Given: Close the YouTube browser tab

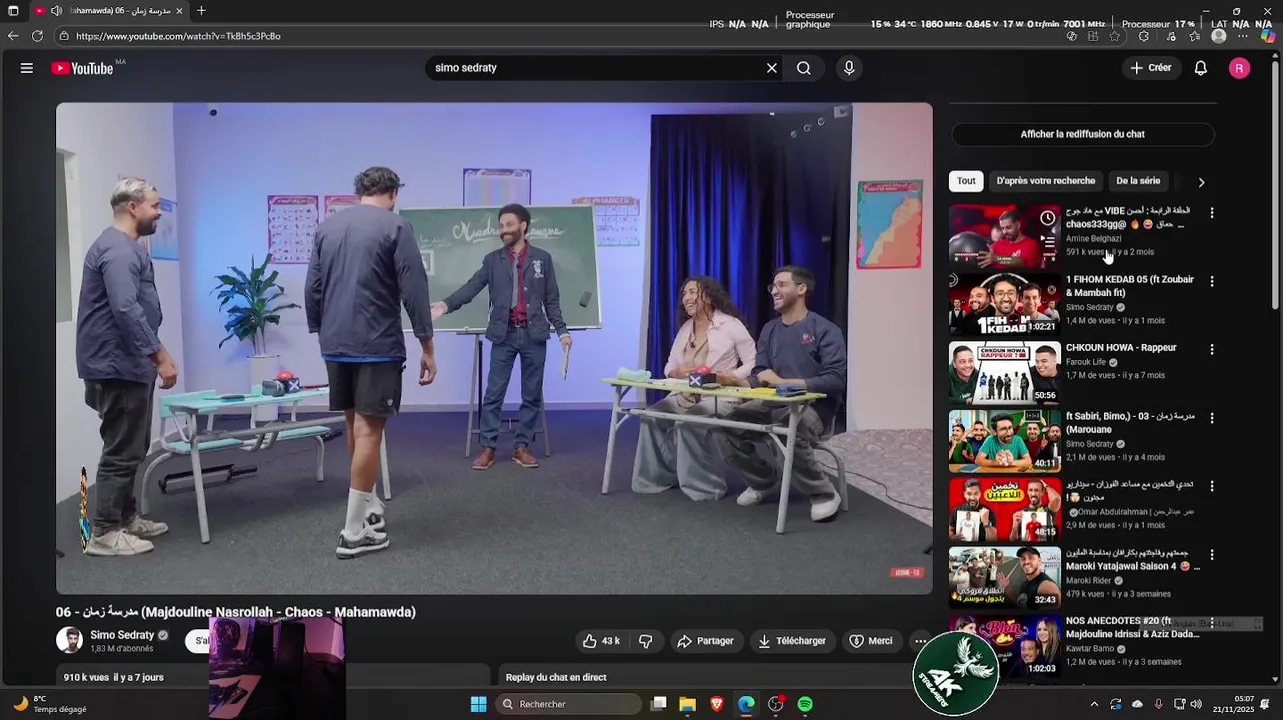Looking at the screenshot, I should click(x=179, y=11).
